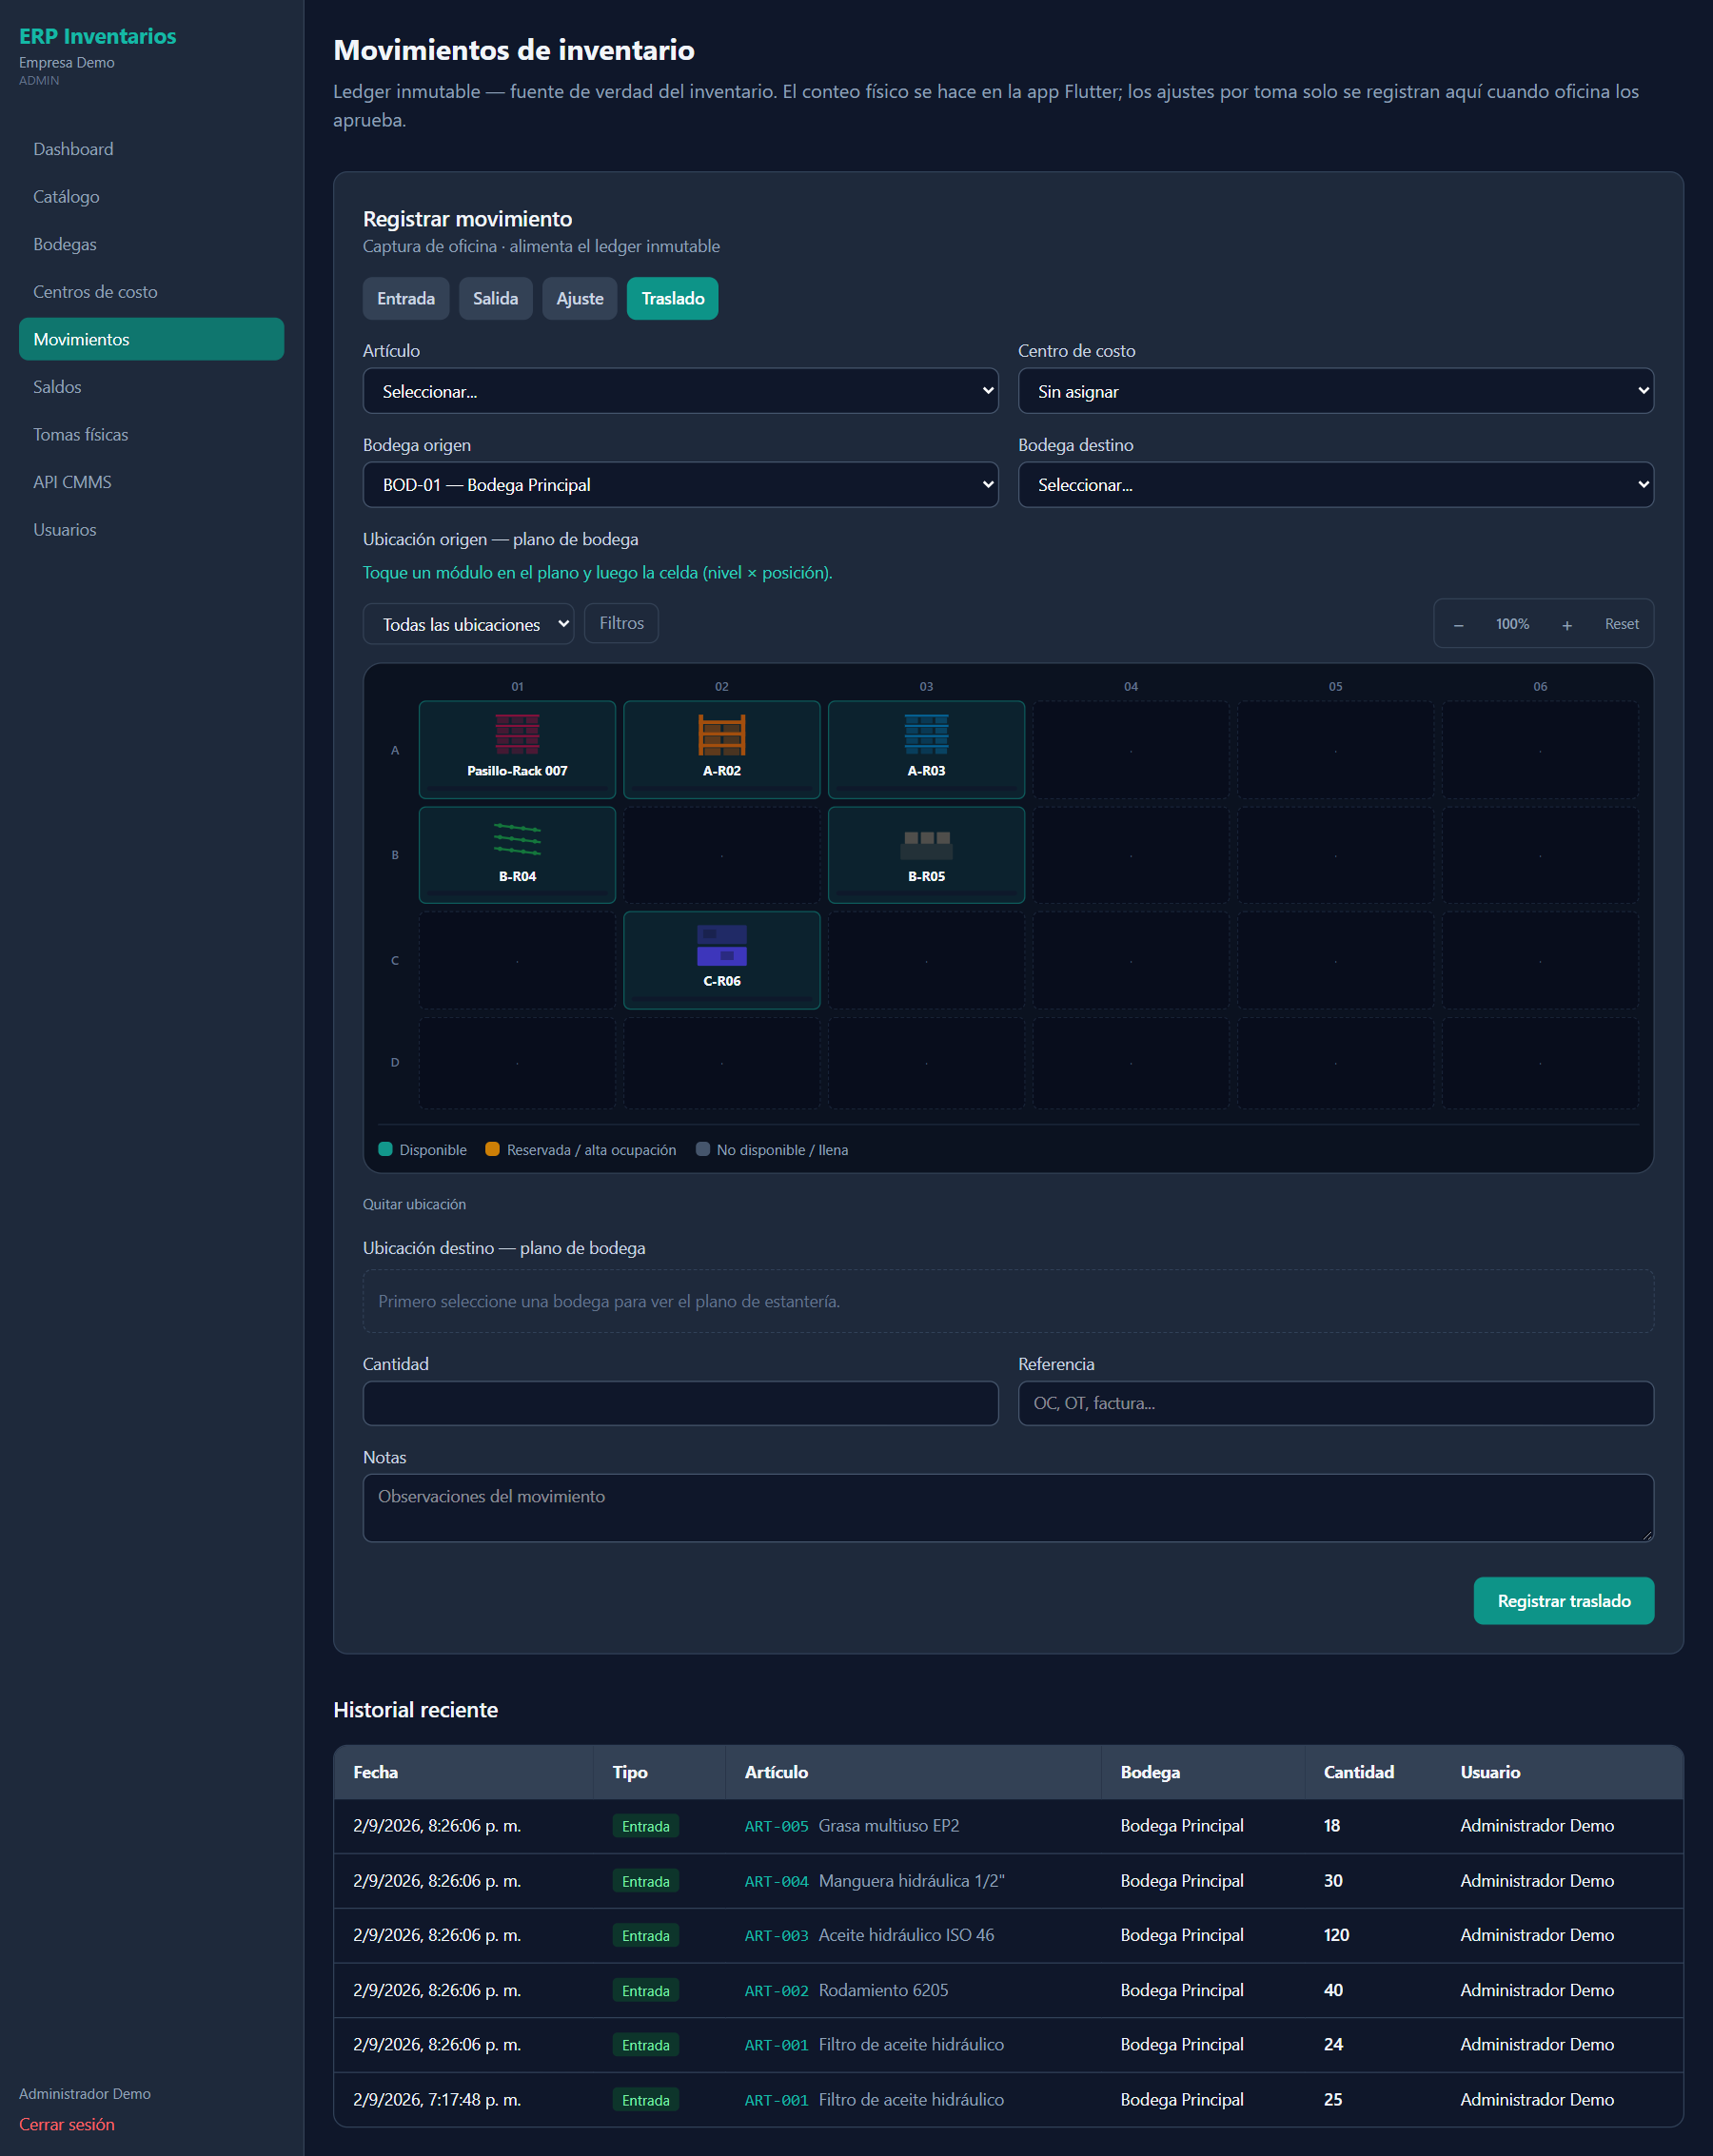
Task: Open the Bodega destino dropdown
Action: pyautogui.click(x=1335, y=485)
